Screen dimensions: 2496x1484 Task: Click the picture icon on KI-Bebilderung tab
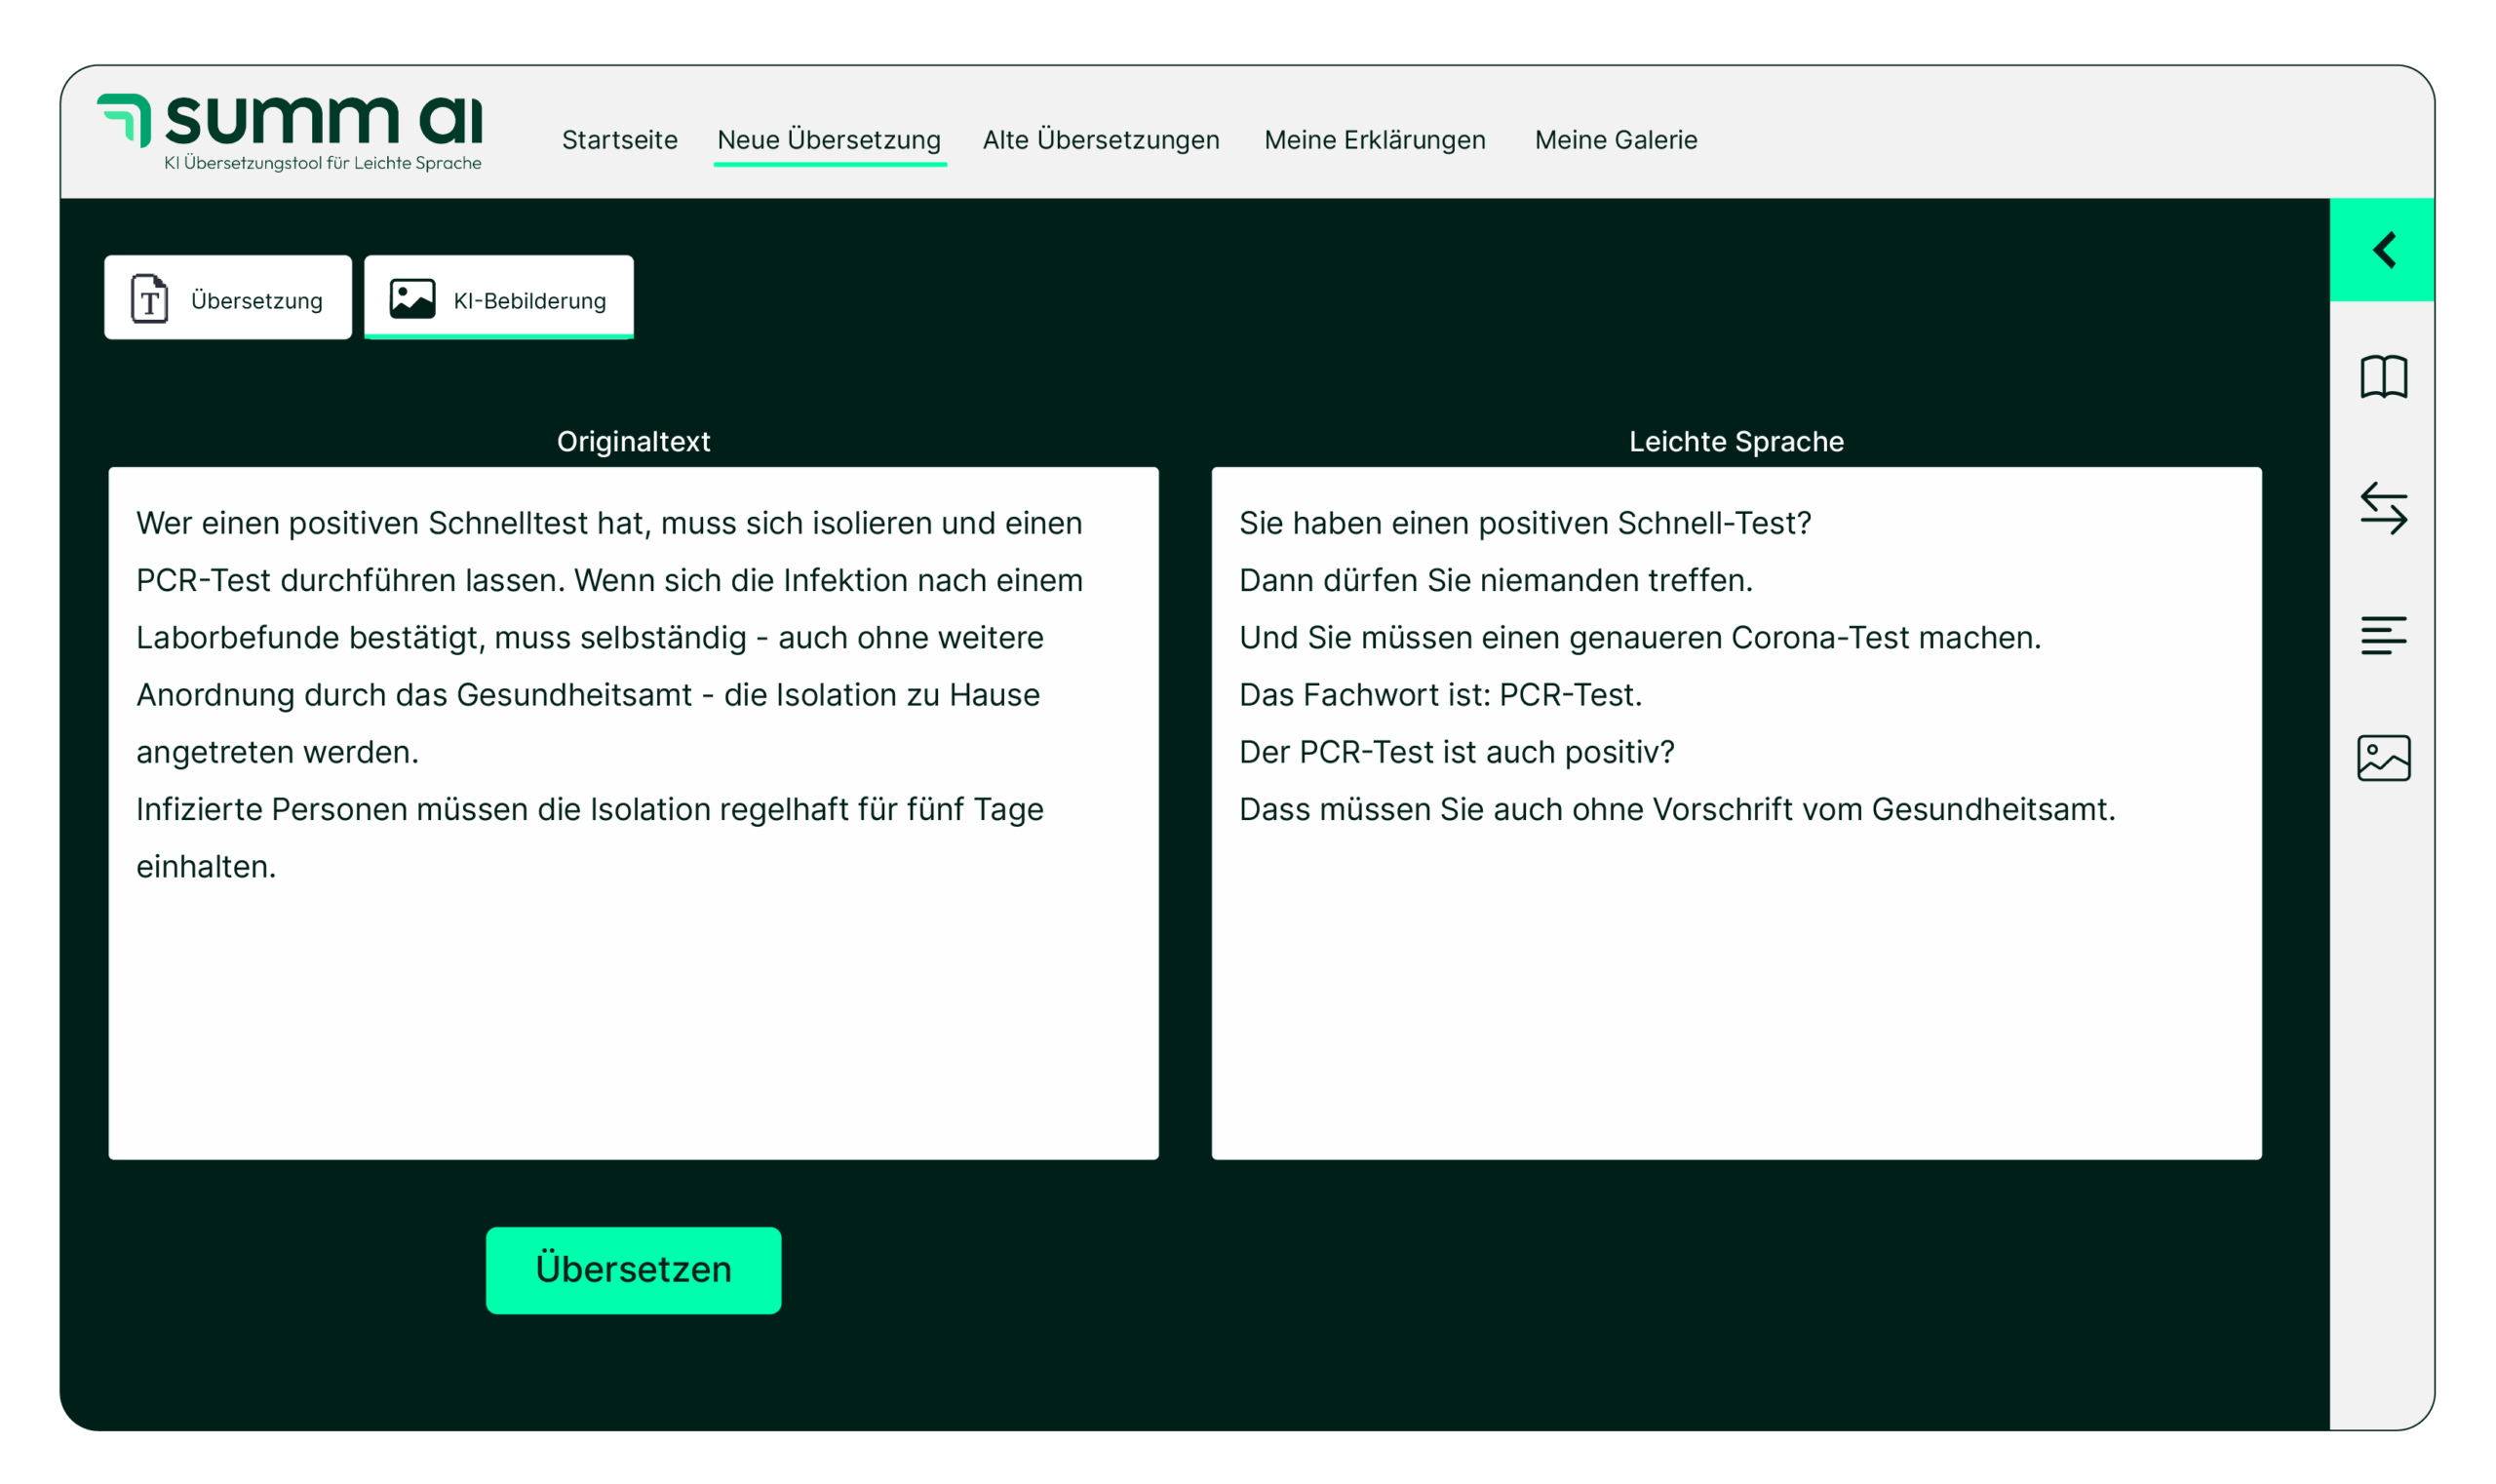click(412, 298)
